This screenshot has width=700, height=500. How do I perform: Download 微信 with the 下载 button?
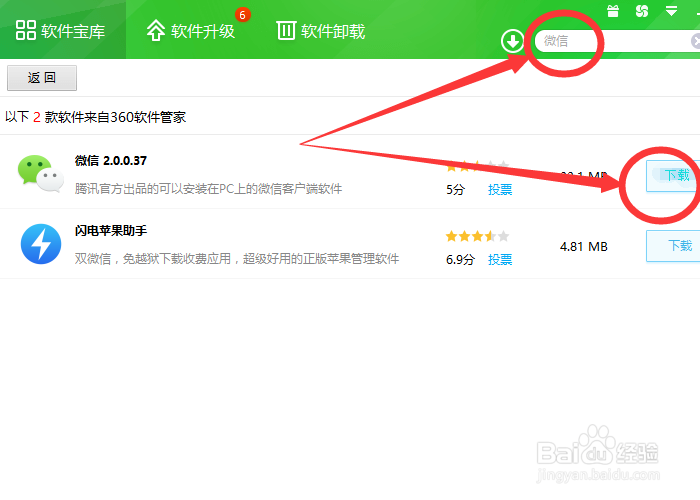(673, 176)
